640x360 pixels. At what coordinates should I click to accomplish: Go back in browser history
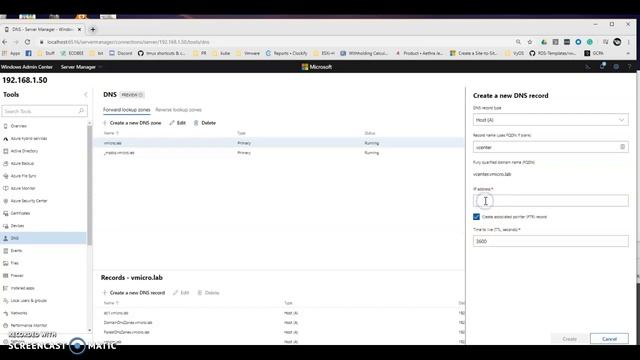tap(5, 42)
